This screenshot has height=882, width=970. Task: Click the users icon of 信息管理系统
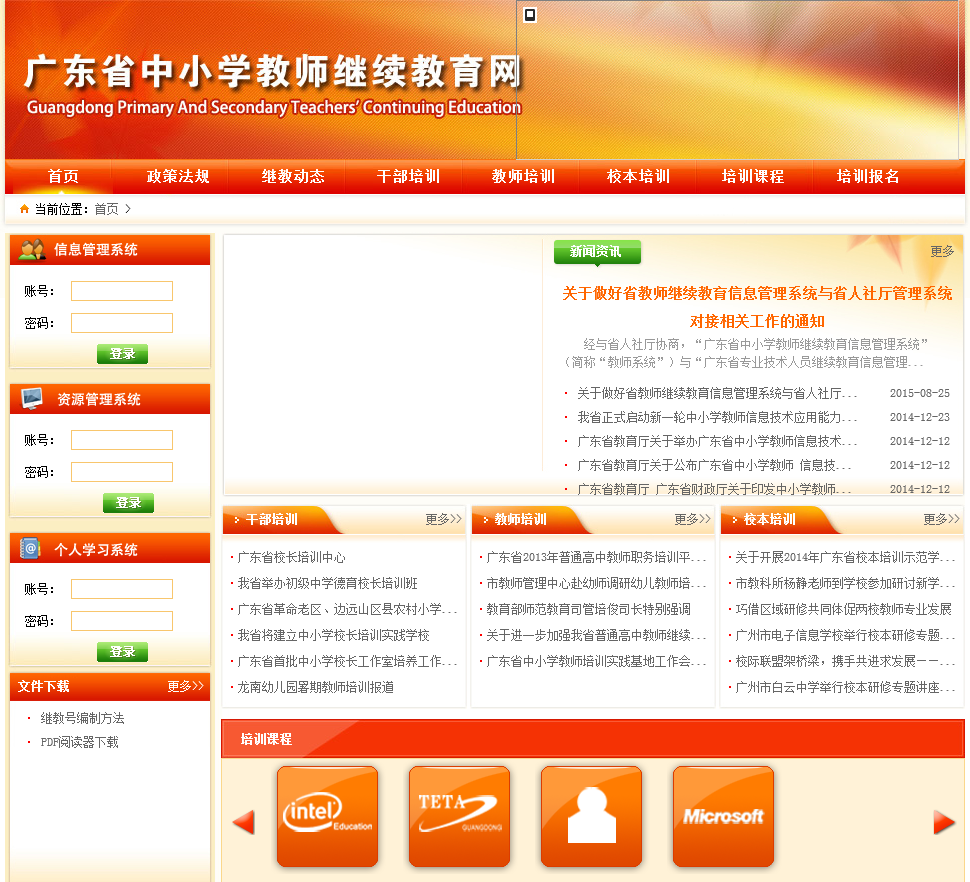tap(32, 249)
